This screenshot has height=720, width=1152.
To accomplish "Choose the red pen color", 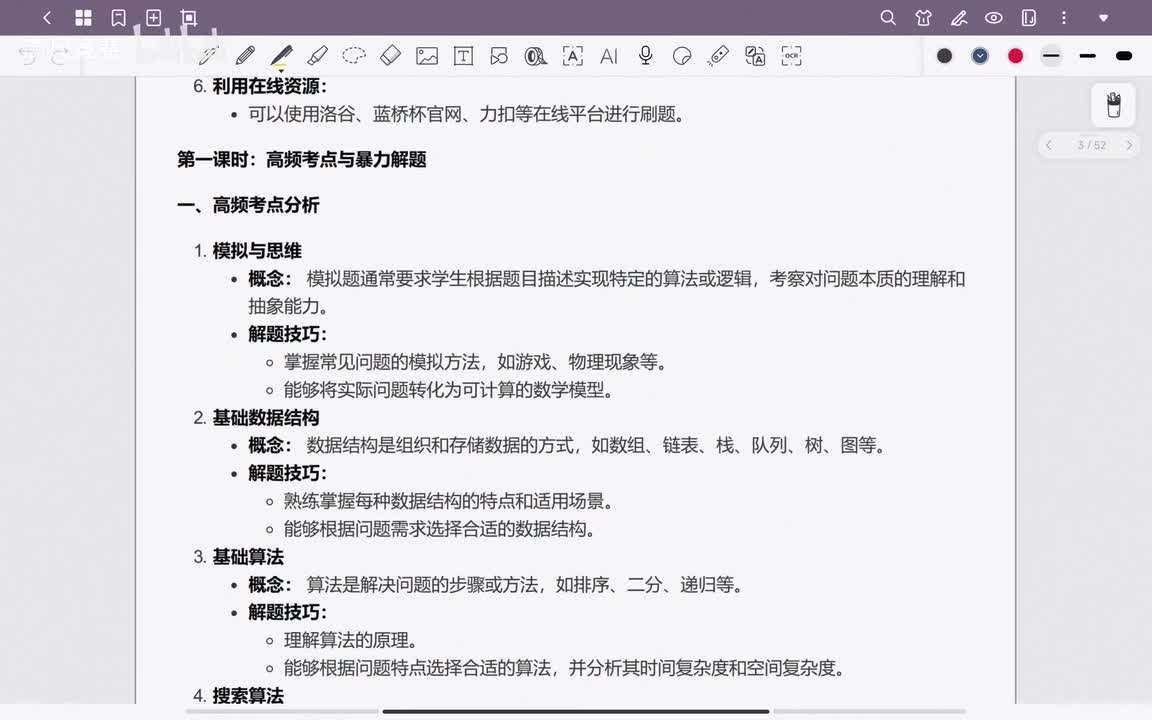I will coord(1015,56).
